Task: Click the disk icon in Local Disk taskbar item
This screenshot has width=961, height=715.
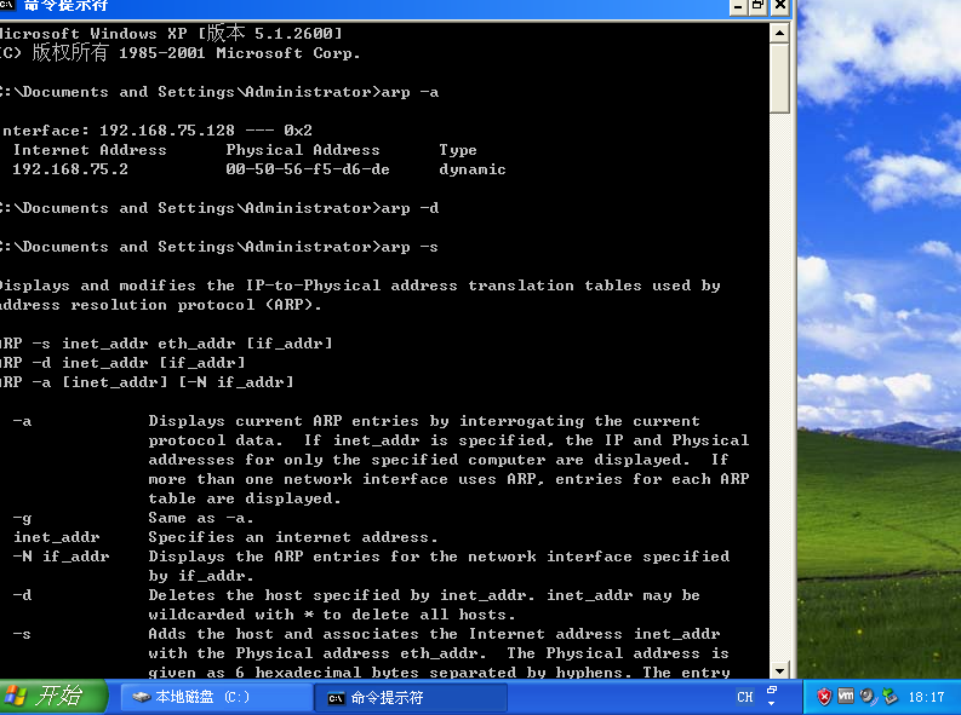Action: click(142, 697)
